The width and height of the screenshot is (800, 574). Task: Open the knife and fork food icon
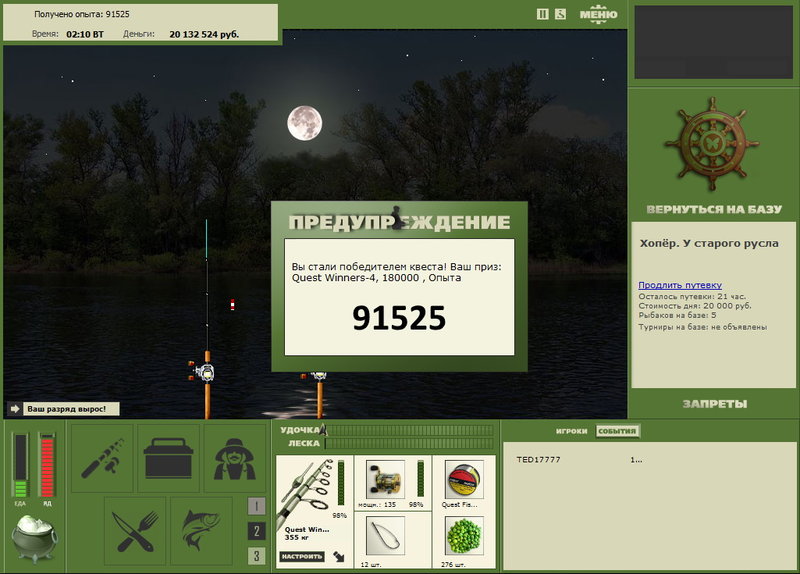pos(135,531)
